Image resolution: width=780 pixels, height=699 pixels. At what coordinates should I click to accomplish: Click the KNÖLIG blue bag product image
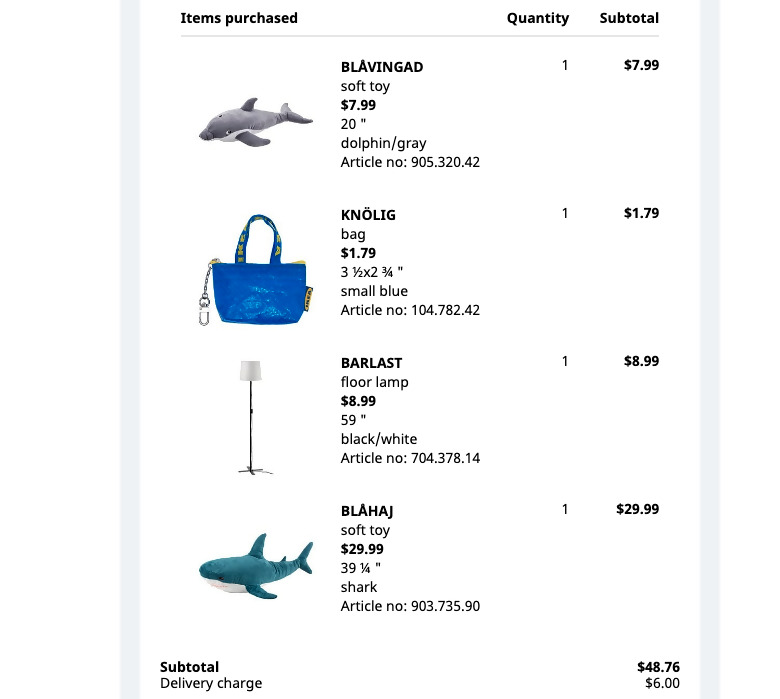pos(256,270)
